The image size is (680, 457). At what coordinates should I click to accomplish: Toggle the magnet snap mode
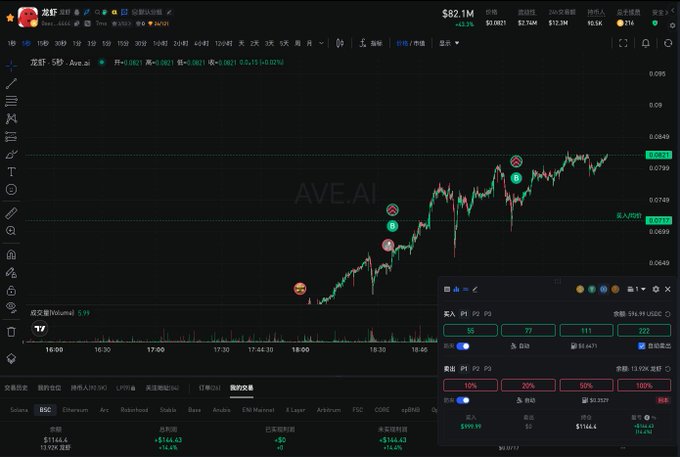11,255
